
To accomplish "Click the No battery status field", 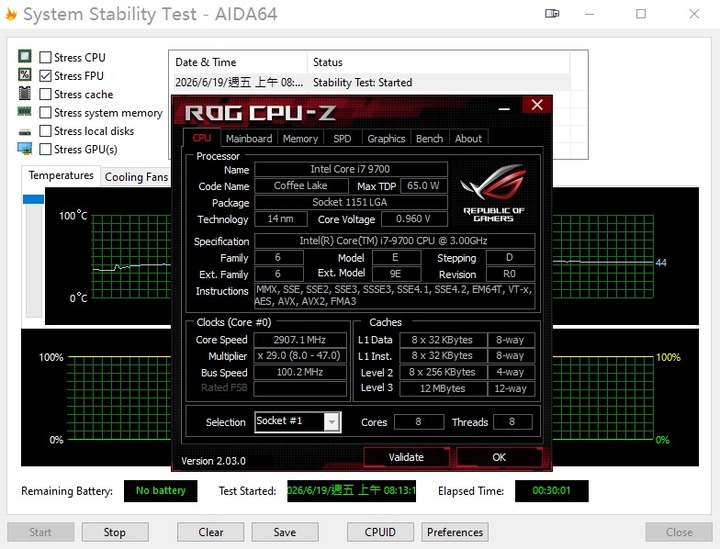I will pos(161,491).
